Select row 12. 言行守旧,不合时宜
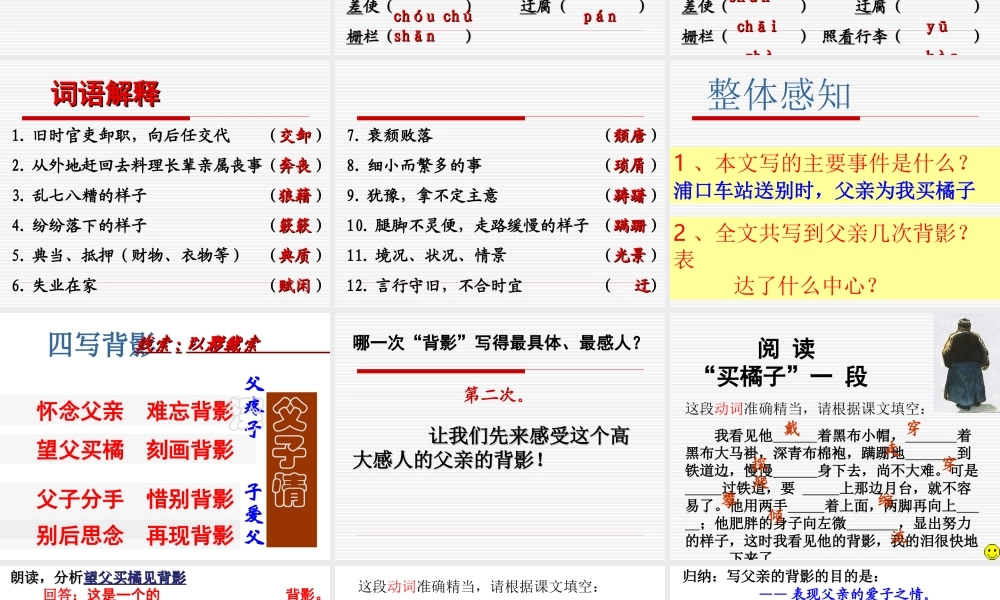Image resolution: width=1000 pixels, height=600 pixels. pyautogui.click(x=501, y=285)
